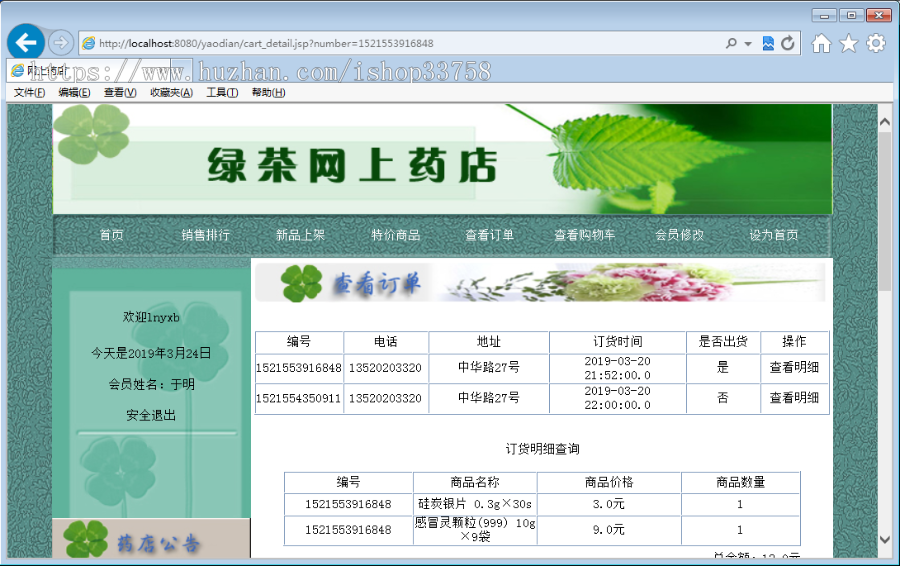
Task: Go back using the browser back arrow
Action: (x=26, y=42)
